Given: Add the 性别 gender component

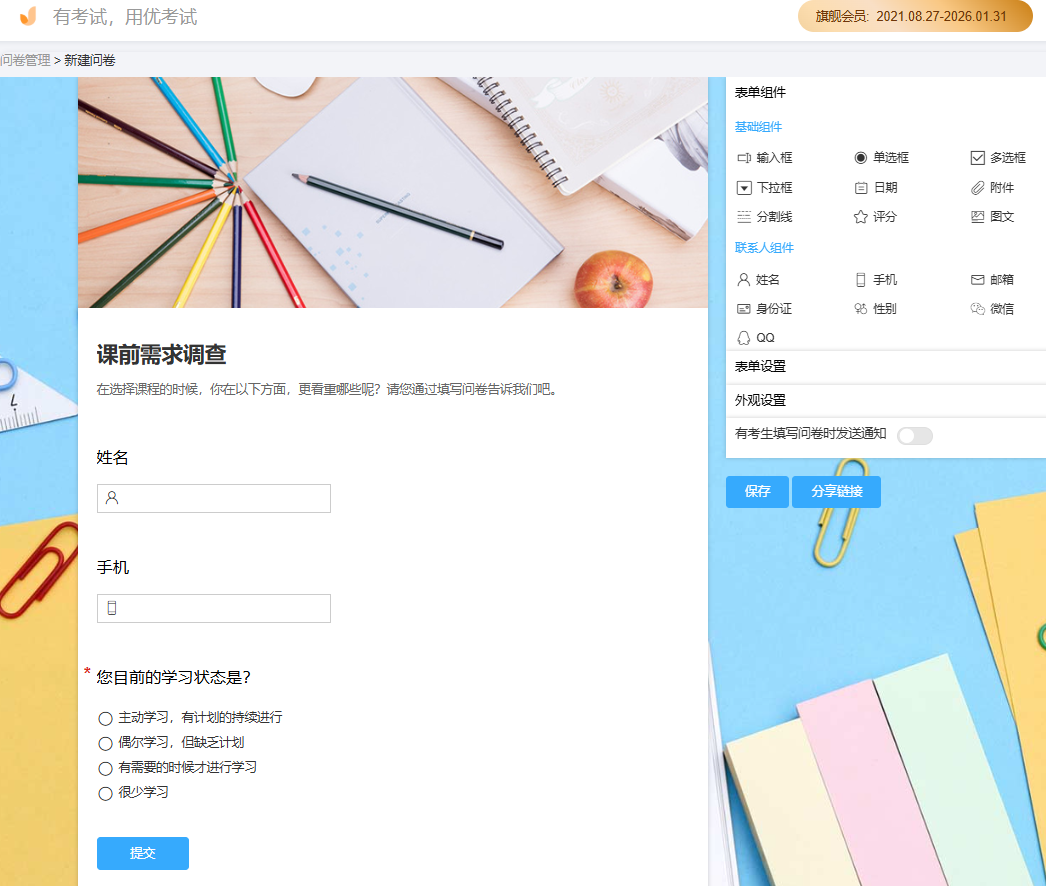Looking at the screenshot, I should [x=875, y=309].
